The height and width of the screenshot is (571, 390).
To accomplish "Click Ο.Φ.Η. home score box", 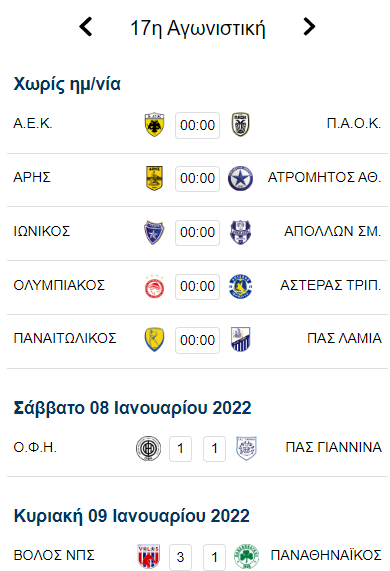I will point(180,449).
